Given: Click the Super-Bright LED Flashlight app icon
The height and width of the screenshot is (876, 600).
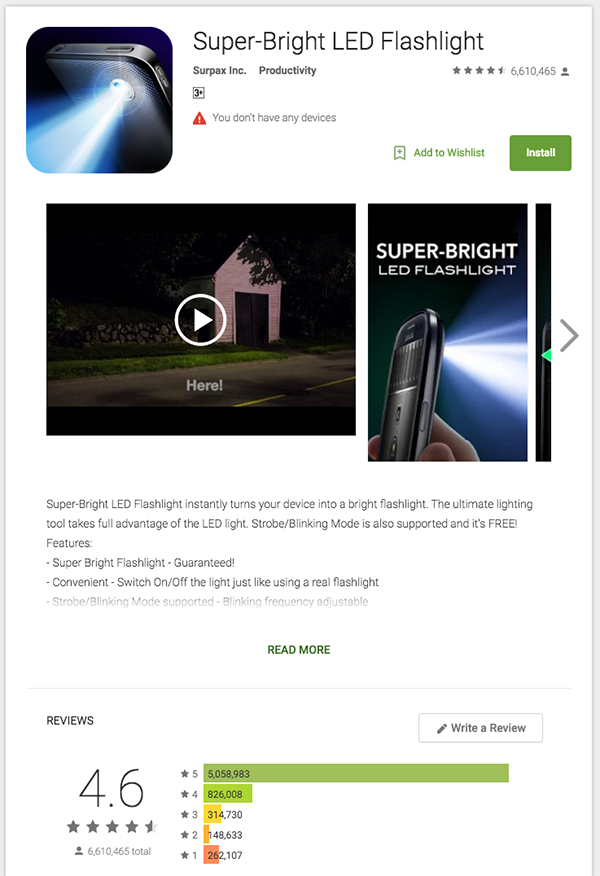Looking at the screenshot, I should coord(99,100).
